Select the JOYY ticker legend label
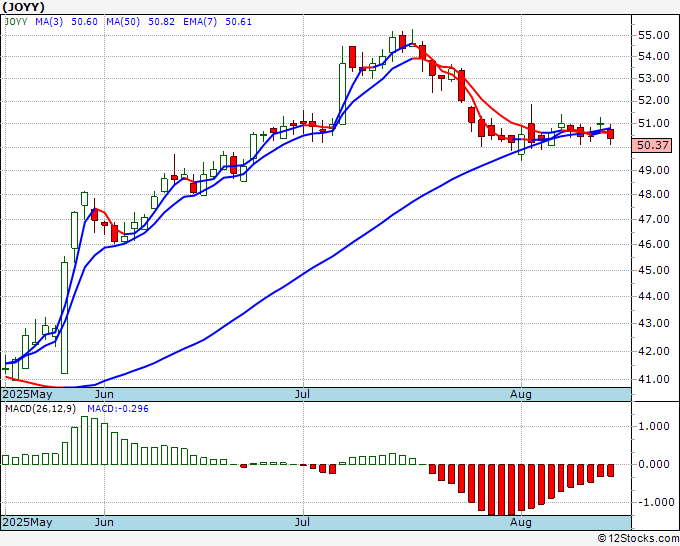 [x=16, y=22]
